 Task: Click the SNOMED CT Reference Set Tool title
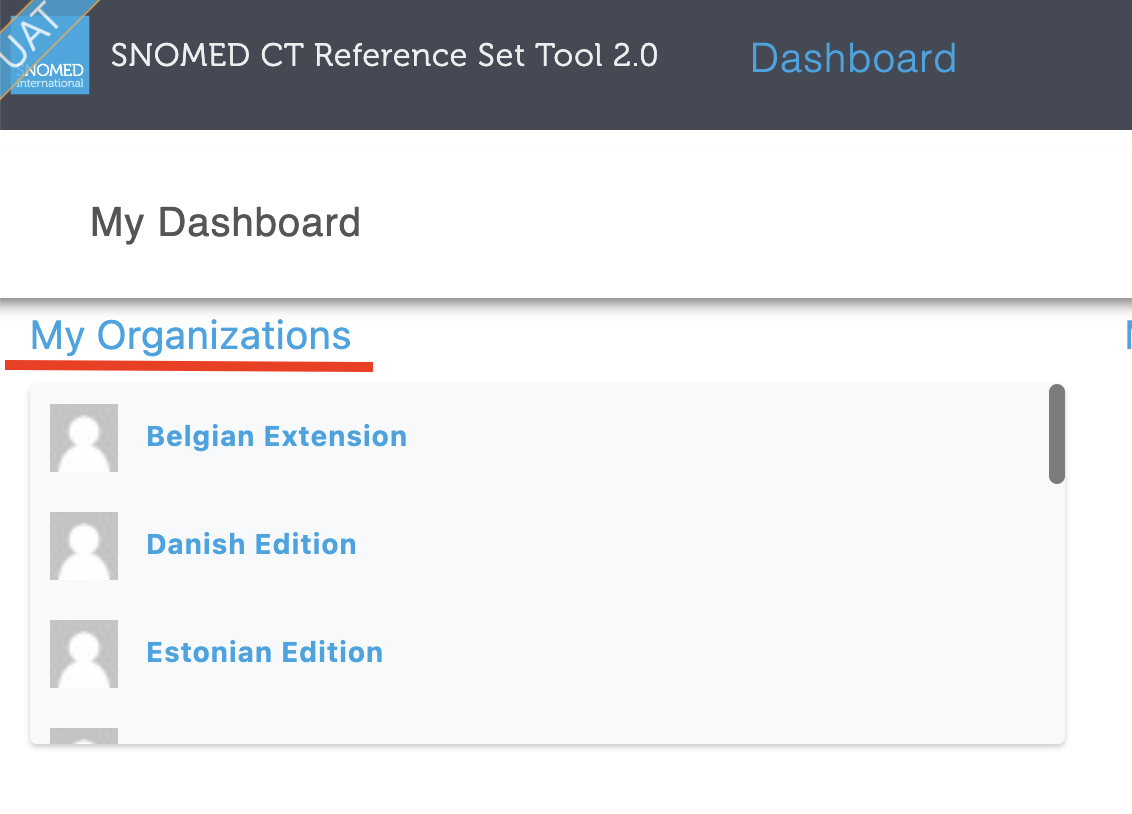coord(384,56)
